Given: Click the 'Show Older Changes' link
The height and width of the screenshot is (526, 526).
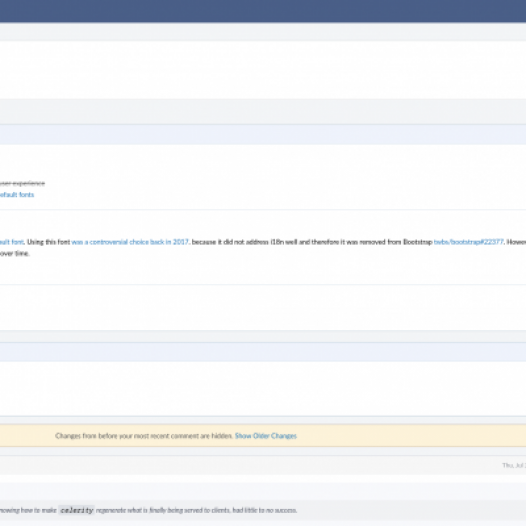Looking at the screenshot, I should [266, 436].
